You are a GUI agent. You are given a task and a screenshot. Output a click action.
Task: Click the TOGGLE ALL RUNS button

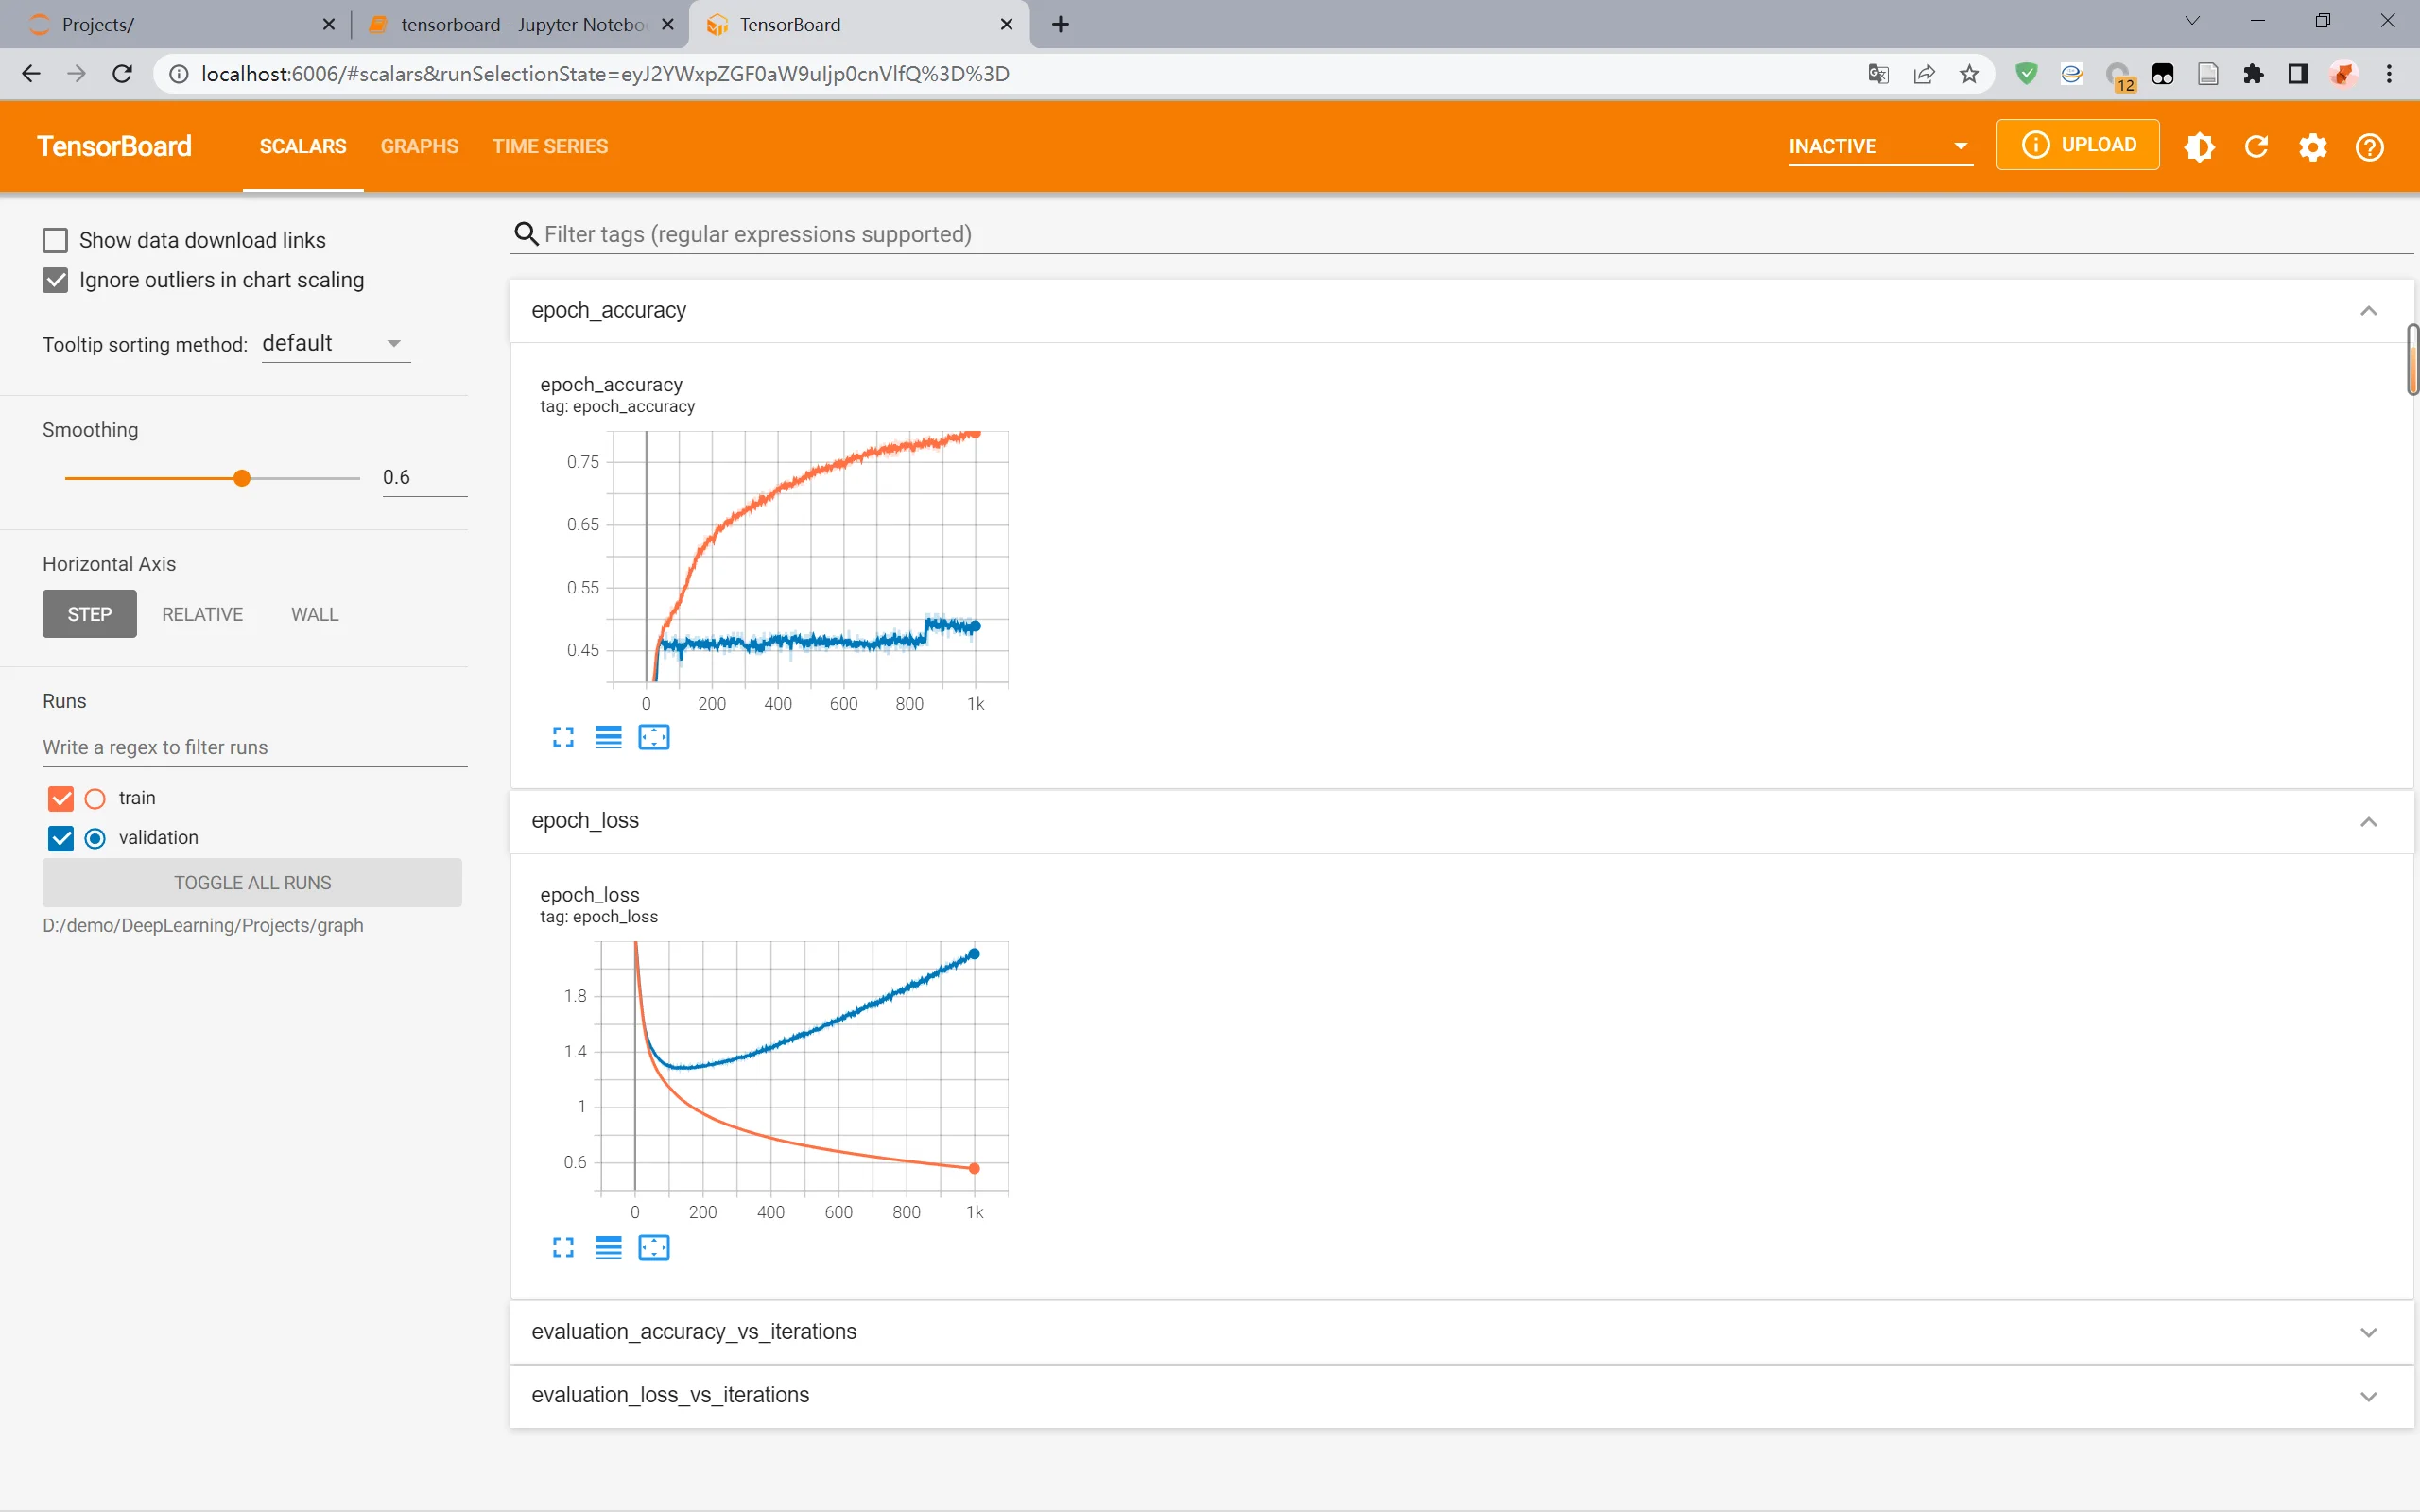coord(252,883)
